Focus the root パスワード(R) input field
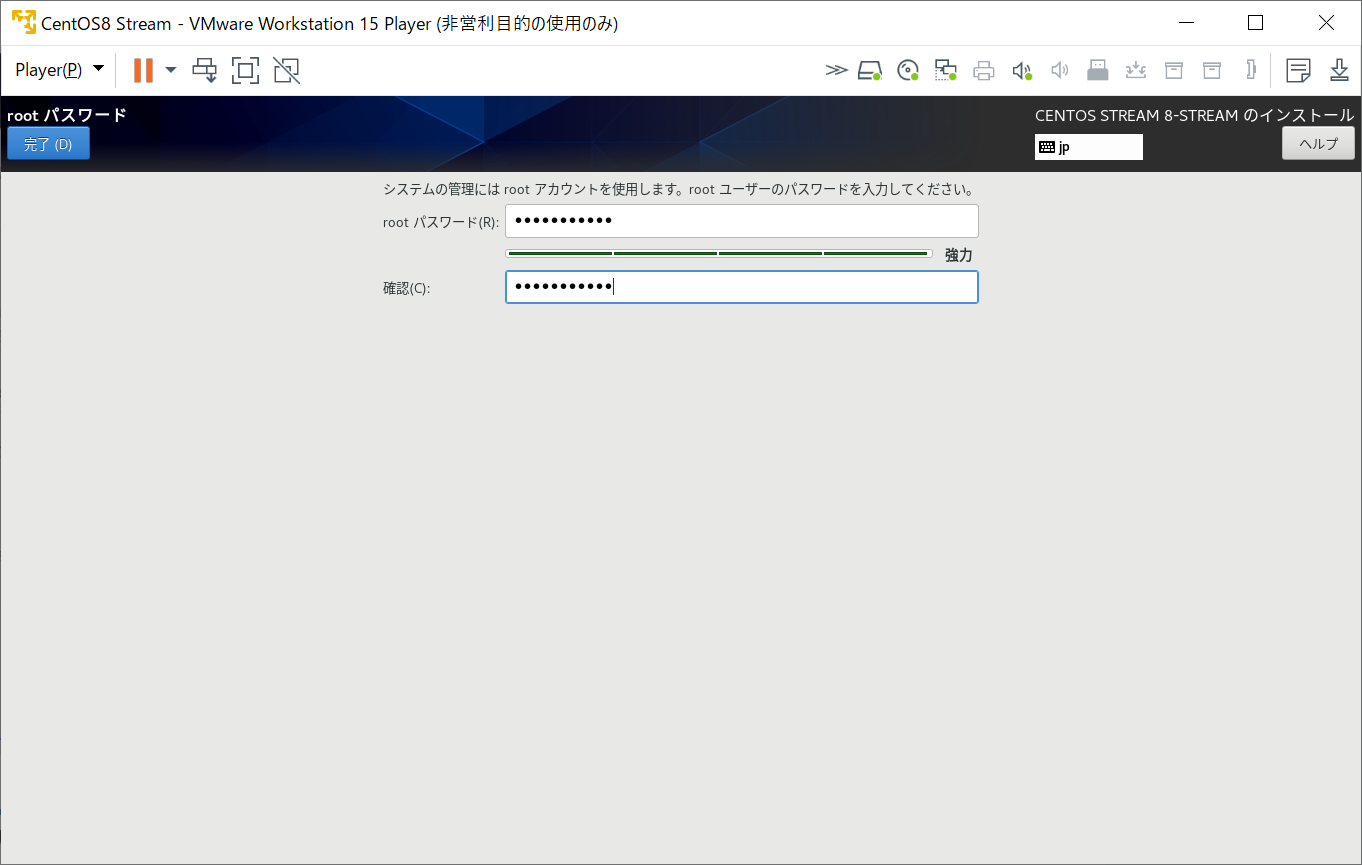This screenshot has width=1362, height=865. pos(742,221)
